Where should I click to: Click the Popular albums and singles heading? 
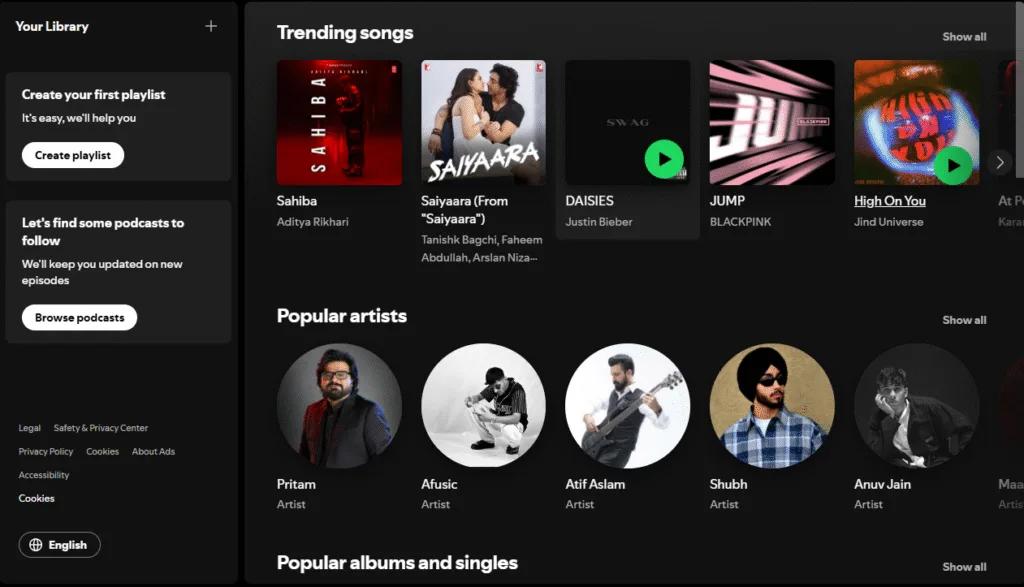(x=397, y=563)
